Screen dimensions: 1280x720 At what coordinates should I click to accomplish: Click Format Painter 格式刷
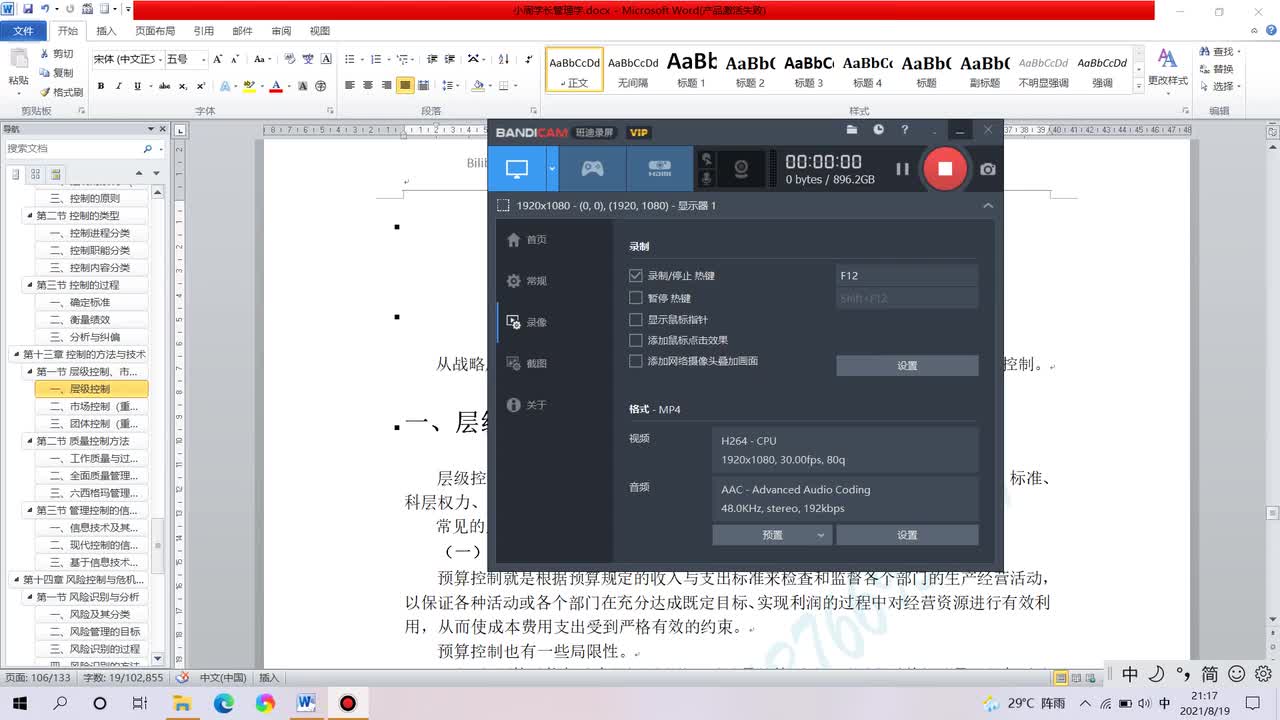pos(61,92)
